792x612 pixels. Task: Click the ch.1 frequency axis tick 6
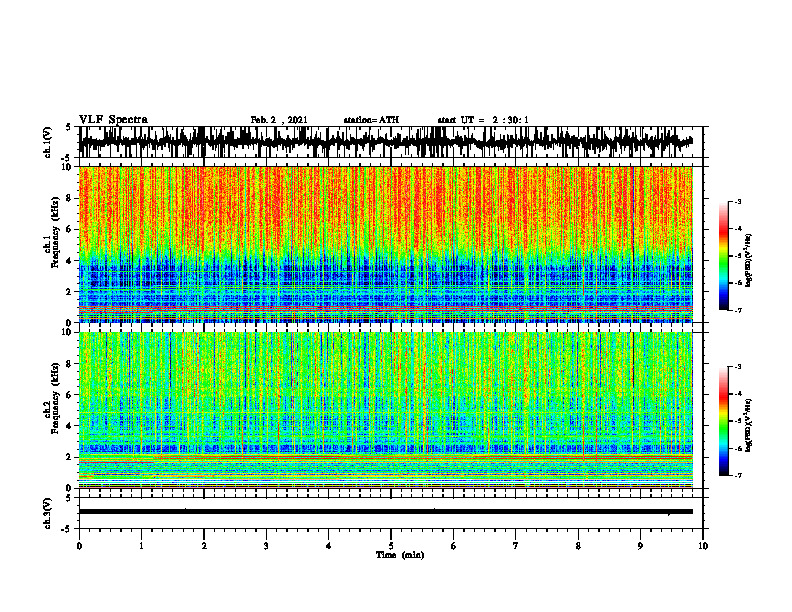(x=69, y=229)
